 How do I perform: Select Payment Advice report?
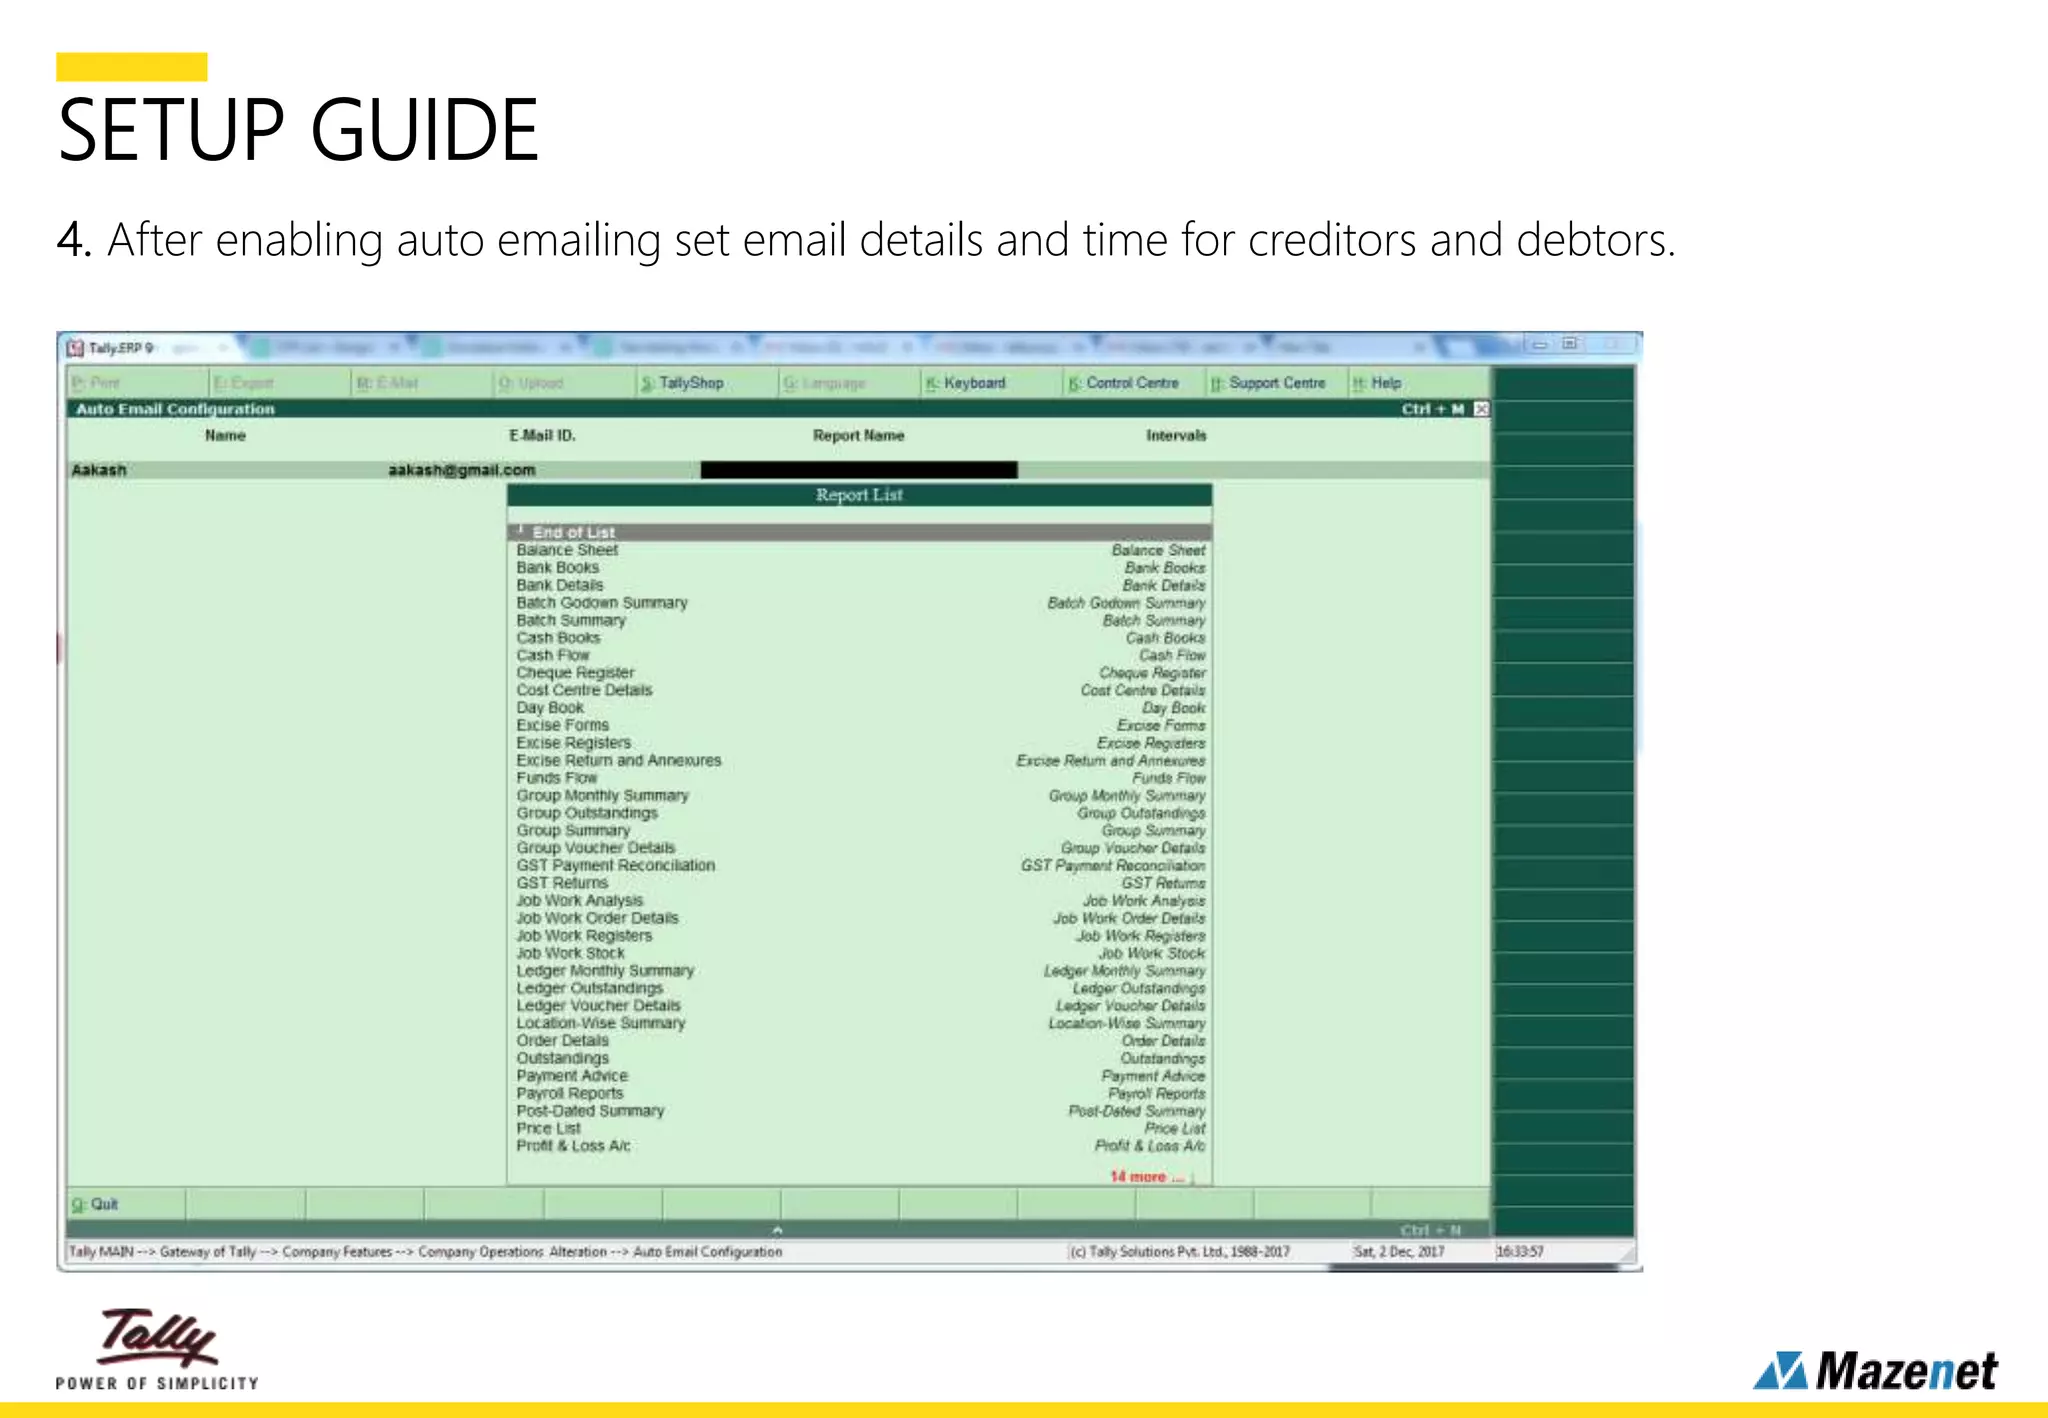click(x=859, y=1076)
